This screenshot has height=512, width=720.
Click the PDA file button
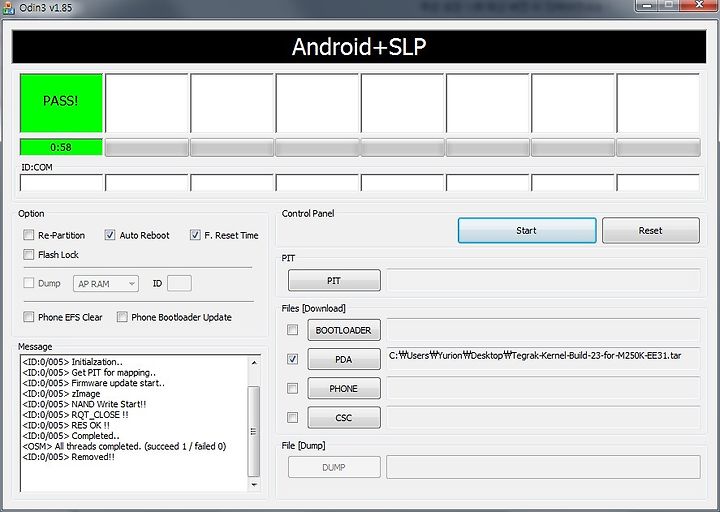[x=344, y=359]
